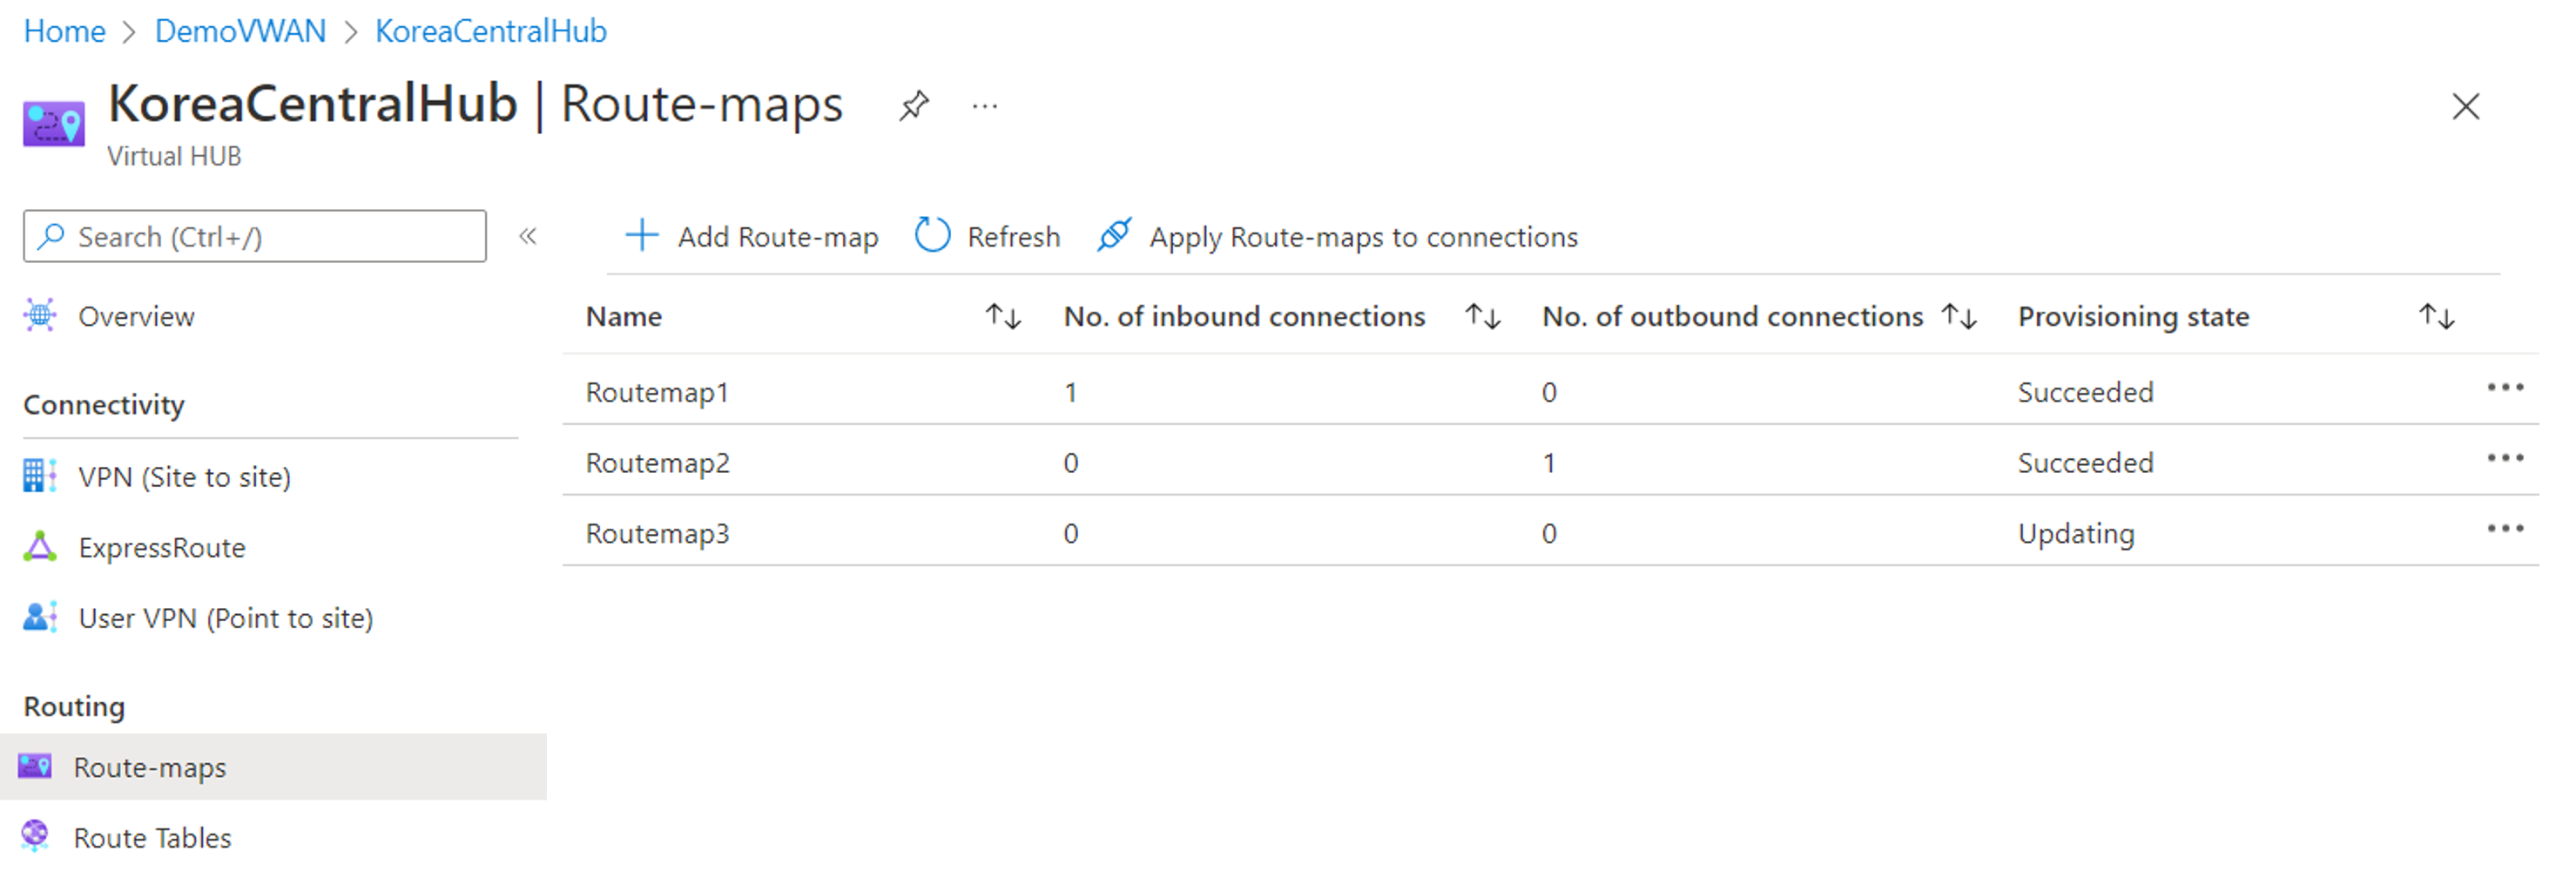The height and width of the screenshot is (885, 2576).
Task: Toggle sort on the Name column
Action: (x=1003, y=315)
